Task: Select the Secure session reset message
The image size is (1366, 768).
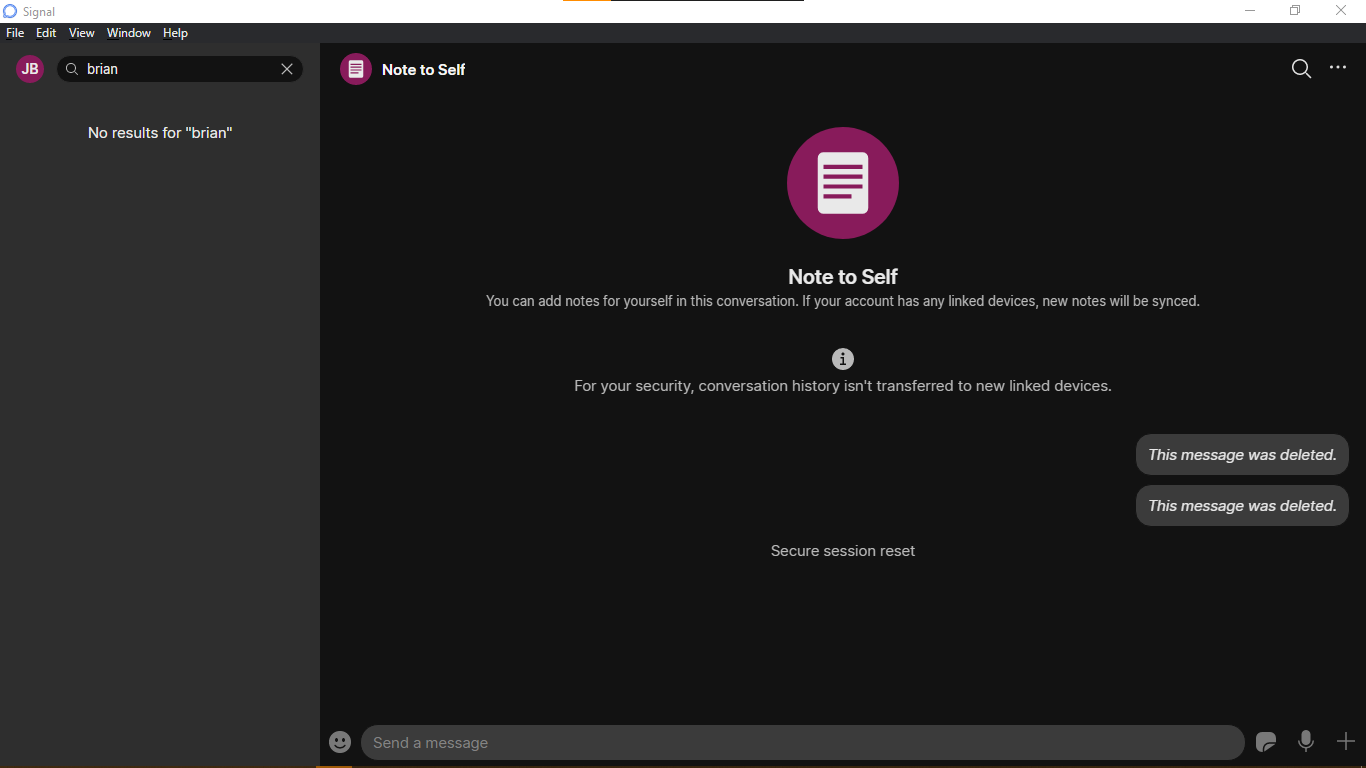Action: coord(842,550)
